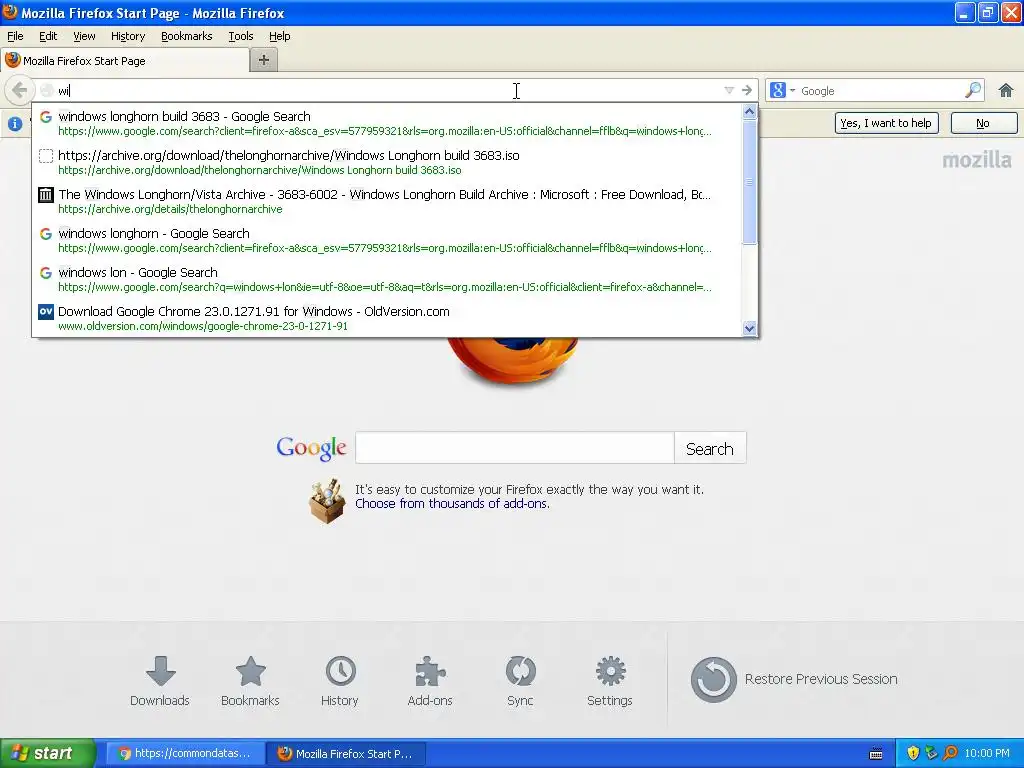The width and height of the screenshot is (1024, 768).
Task: Open the Bookmarks menu
Action: tap(187, 36)
